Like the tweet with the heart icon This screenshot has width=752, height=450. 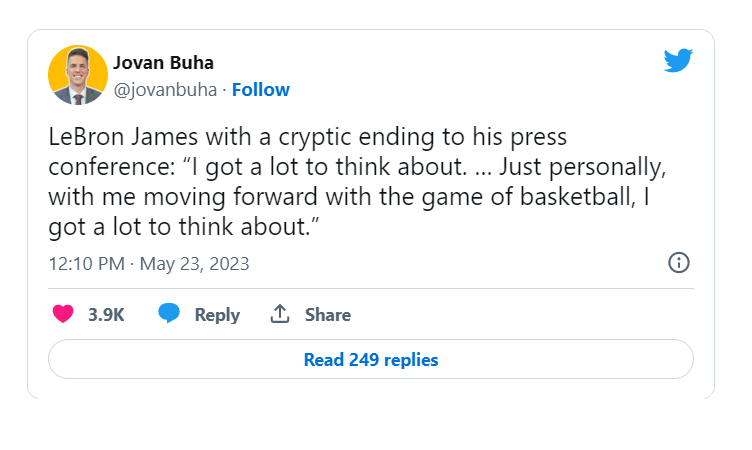click(x=63, y=314)
